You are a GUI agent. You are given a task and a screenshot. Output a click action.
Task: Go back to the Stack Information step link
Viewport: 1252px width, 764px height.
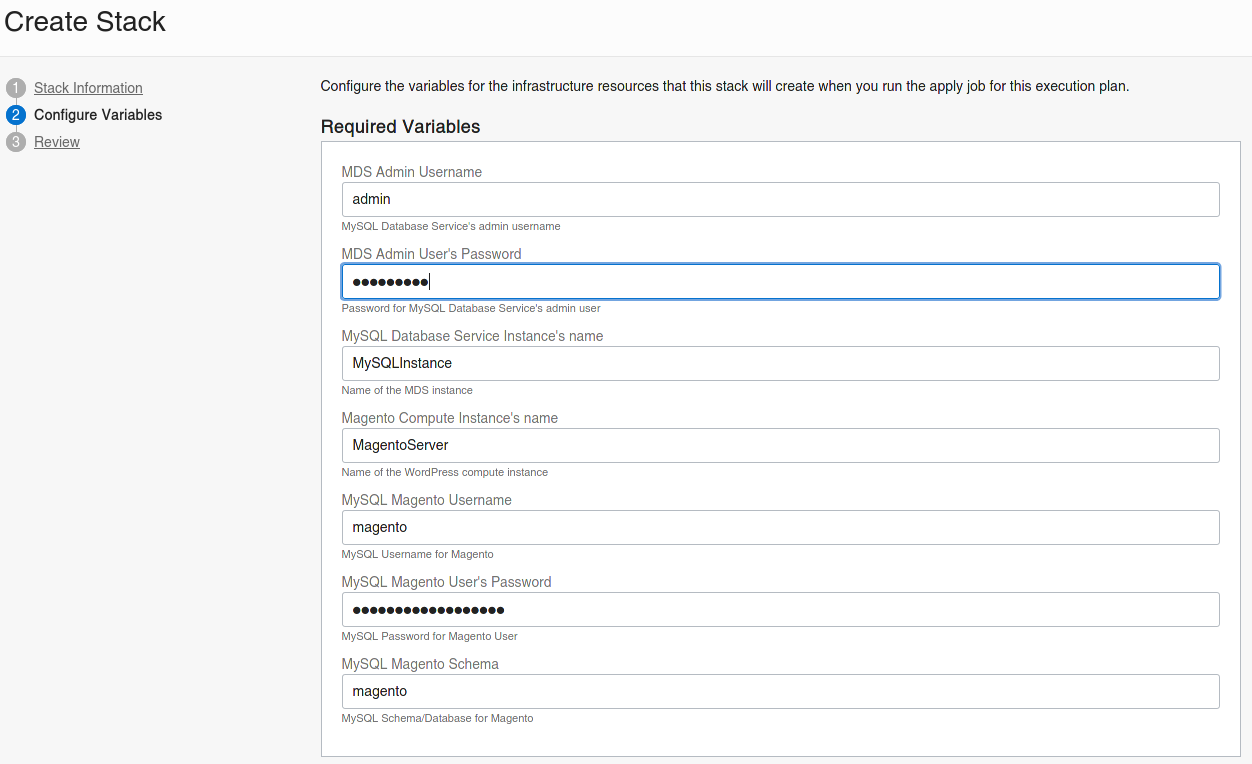click(x=88, y=88)
